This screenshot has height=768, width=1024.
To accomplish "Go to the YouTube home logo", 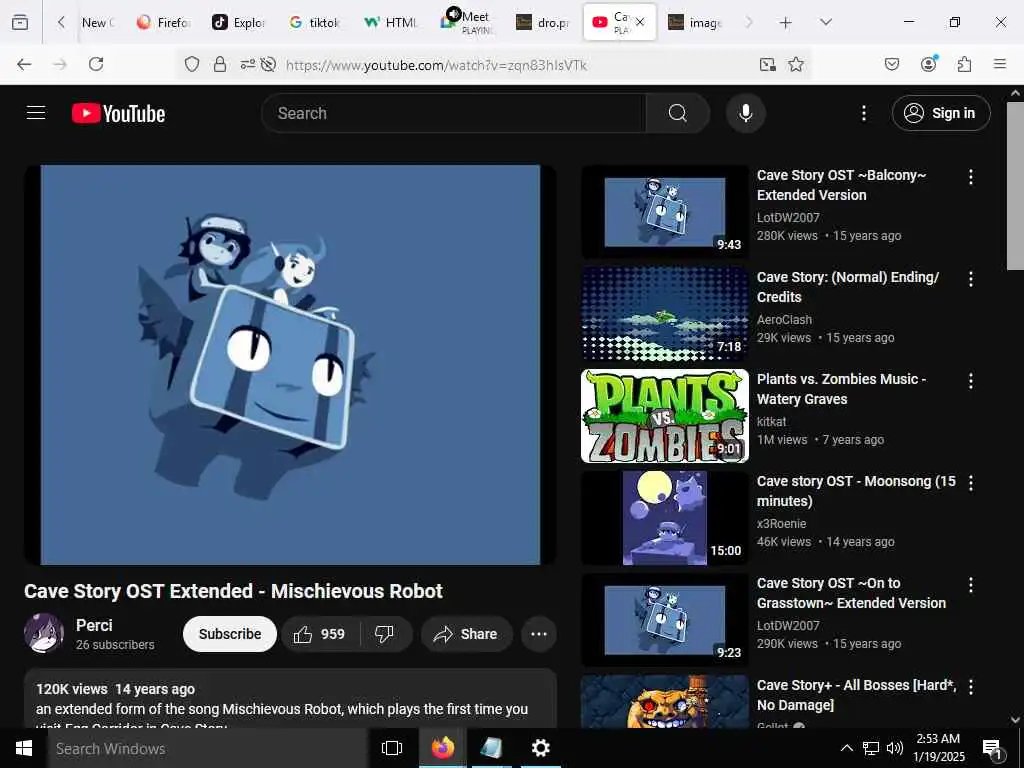I will click(x=118, y=114).
